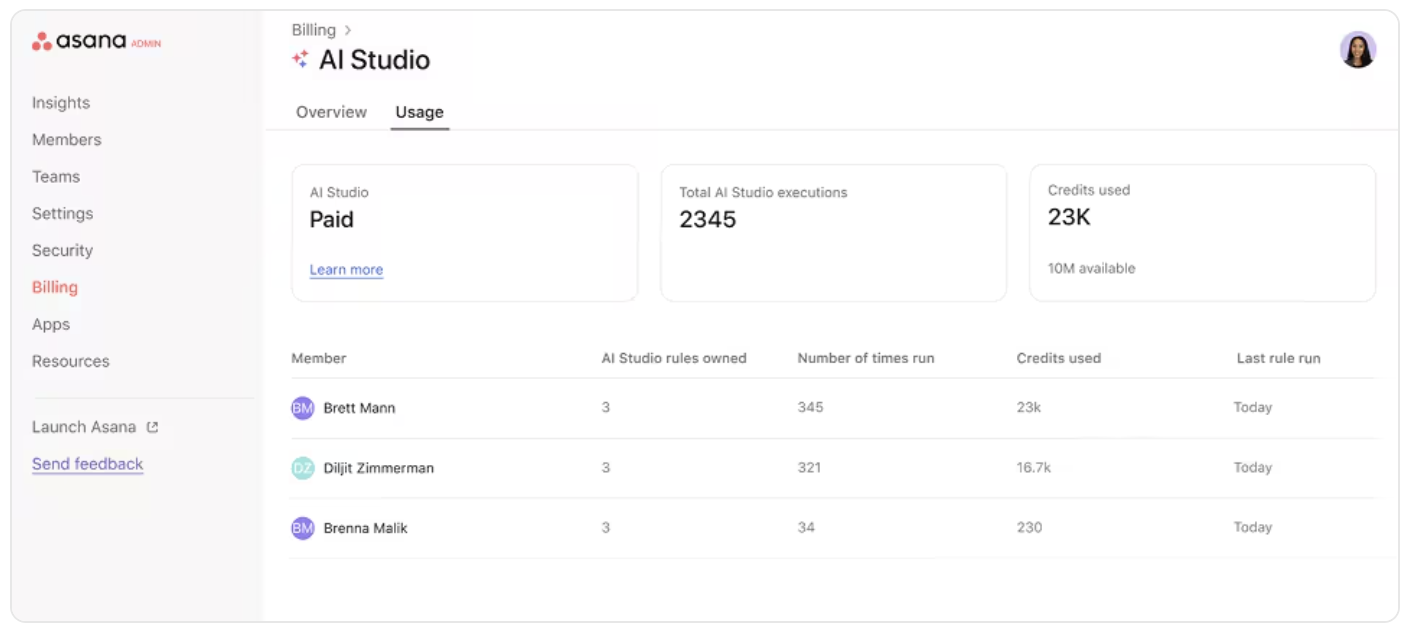
Task: Click Diljit Zimmerman's DZ avatar
Action: [302, 468]
